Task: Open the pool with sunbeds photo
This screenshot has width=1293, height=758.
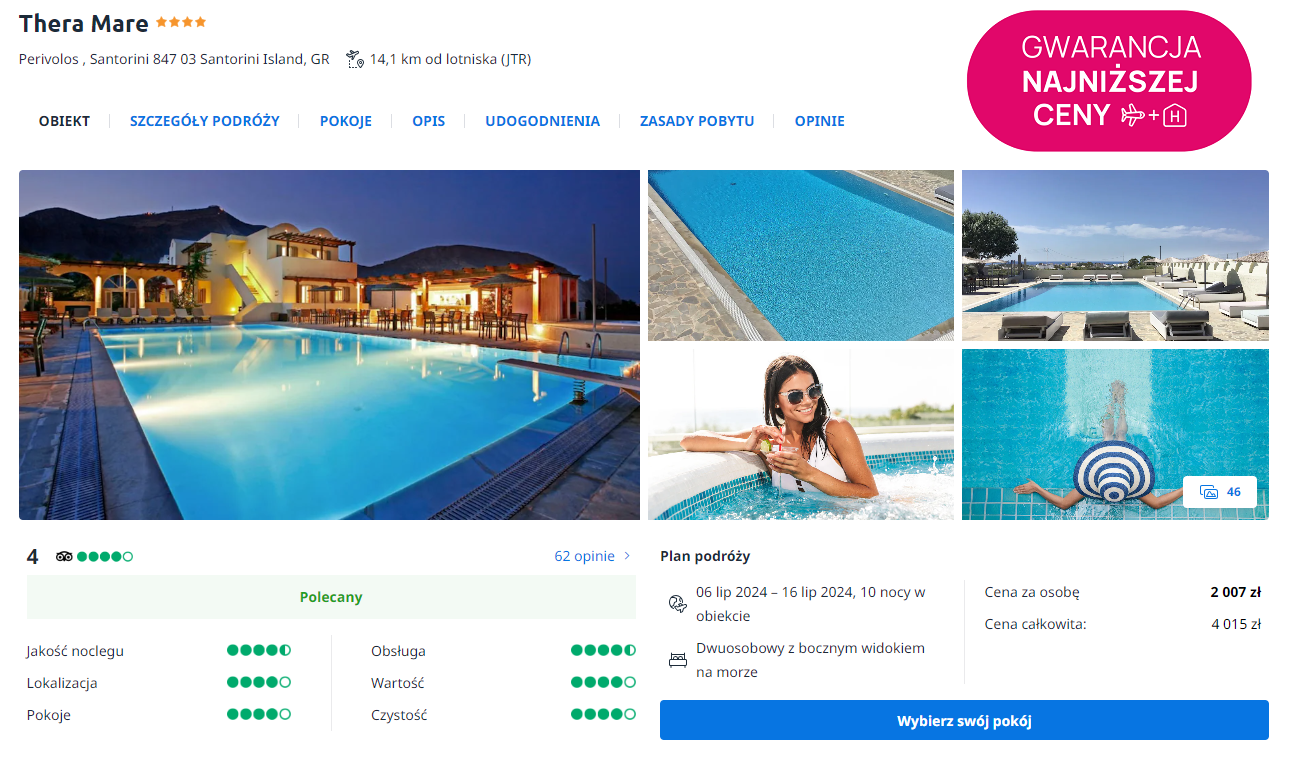Action: [1115, 255]
